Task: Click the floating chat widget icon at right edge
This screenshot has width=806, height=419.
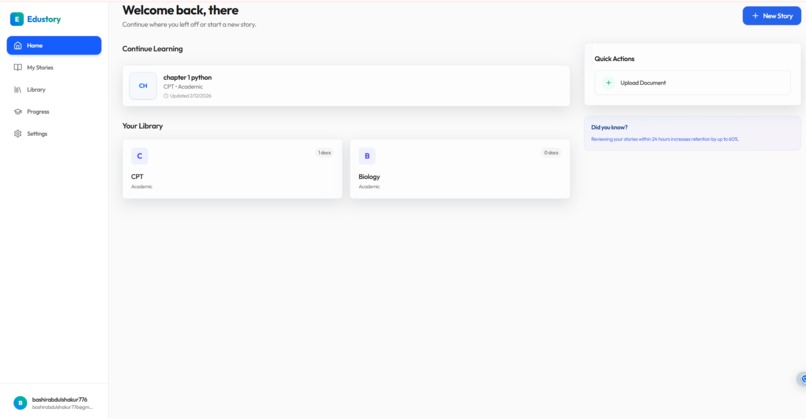Action: [x=802, y=379]
